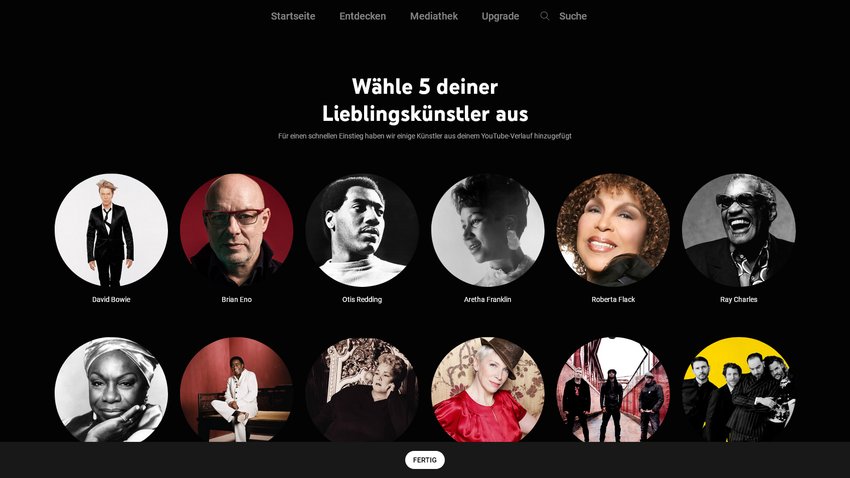Click the search magnifier icon
Image resolution: width=850 pixels, height=478 pixels.
click(x=545, y=16)
